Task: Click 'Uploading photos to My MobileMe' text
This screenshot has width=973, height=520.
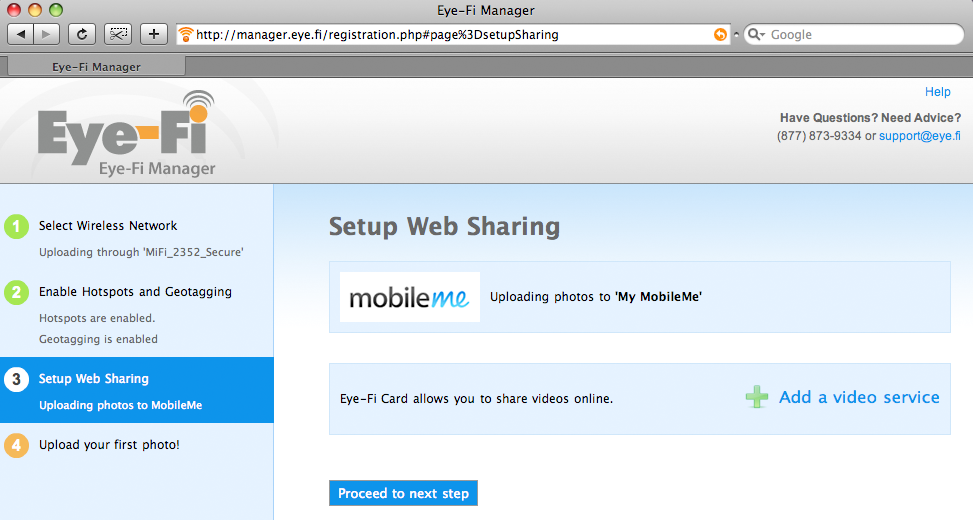Action: point(596,297)
